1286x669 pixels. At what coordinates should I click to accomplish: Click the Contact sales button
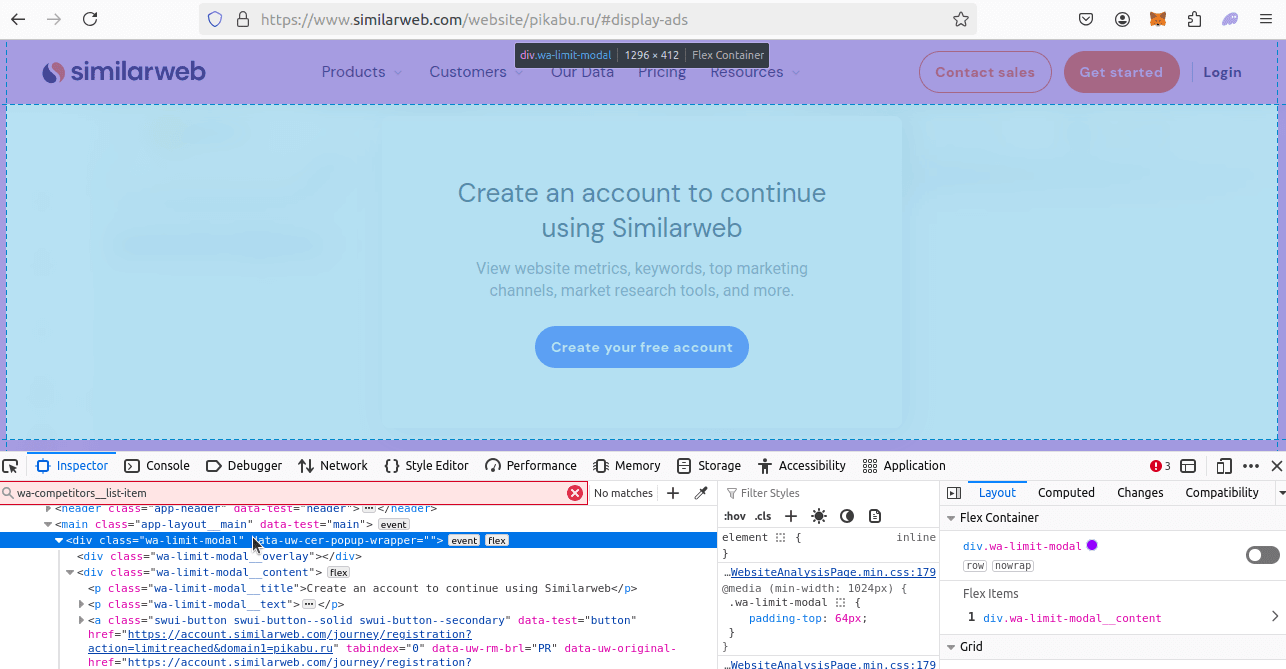(x=985, y=72)
